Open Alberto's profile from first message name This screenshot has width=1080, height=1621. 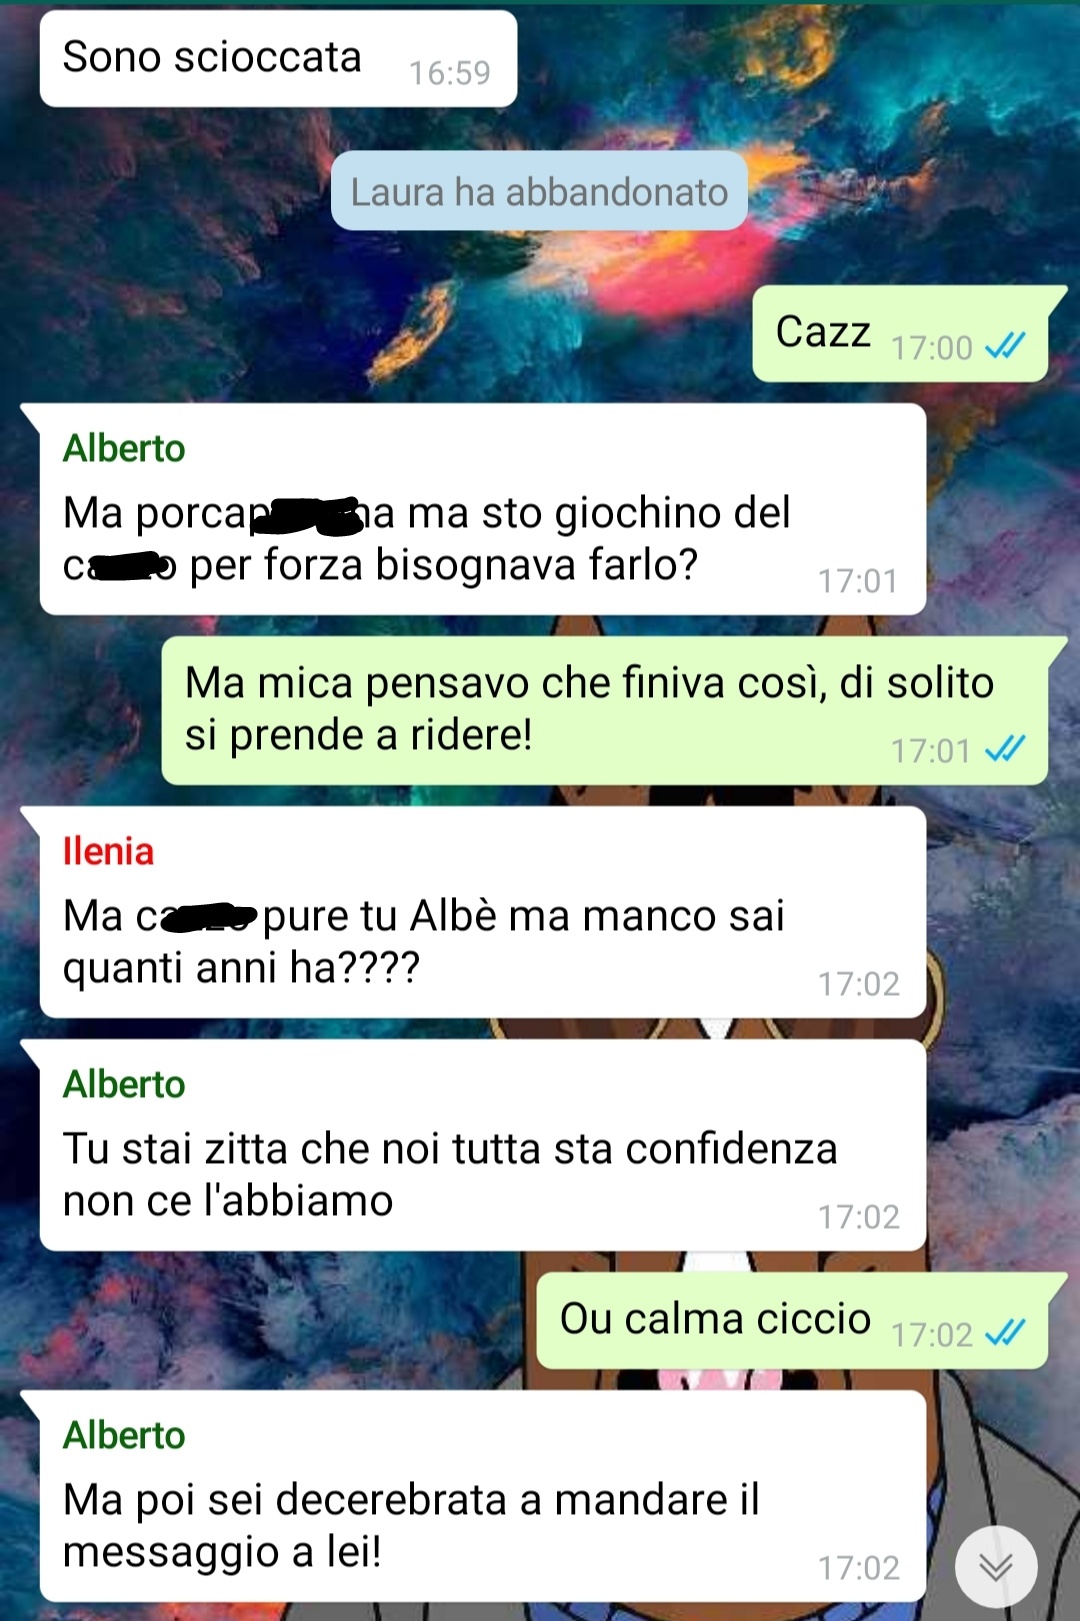tap(124, 449)
